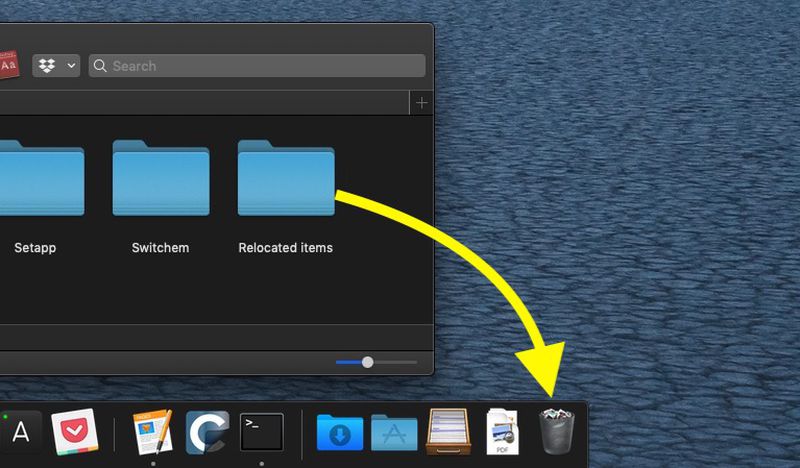Add a new Finder tab with plus button
800x468 pixels.
click(x=421, y=103)
